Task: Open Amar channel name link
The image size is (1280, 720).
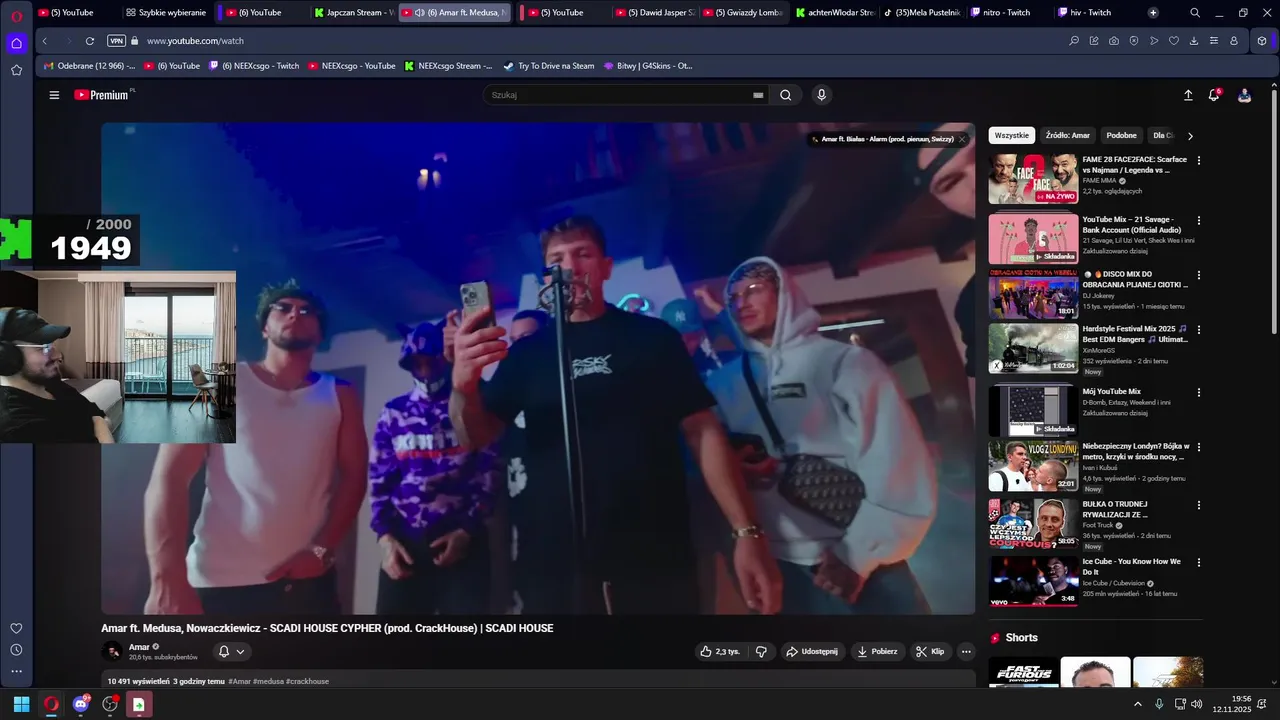Action: [x=139, y=647]
